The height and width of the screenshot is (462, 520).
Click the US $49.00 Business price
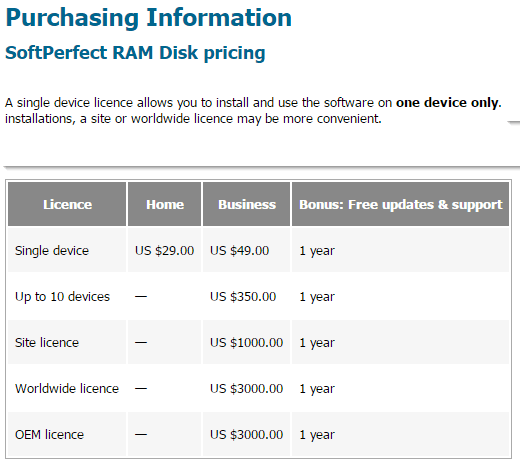click(239, 251)
